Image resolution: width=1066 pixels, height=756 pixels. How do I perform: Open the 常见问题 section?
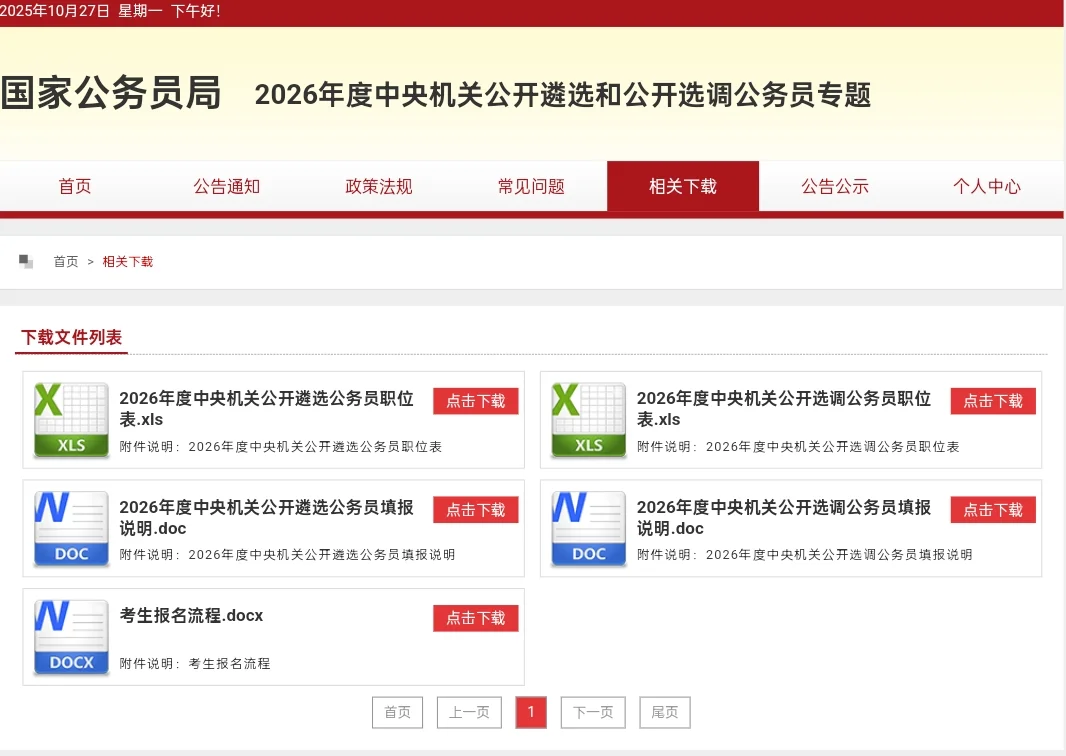pyautogui.click(x=531, y=186)
